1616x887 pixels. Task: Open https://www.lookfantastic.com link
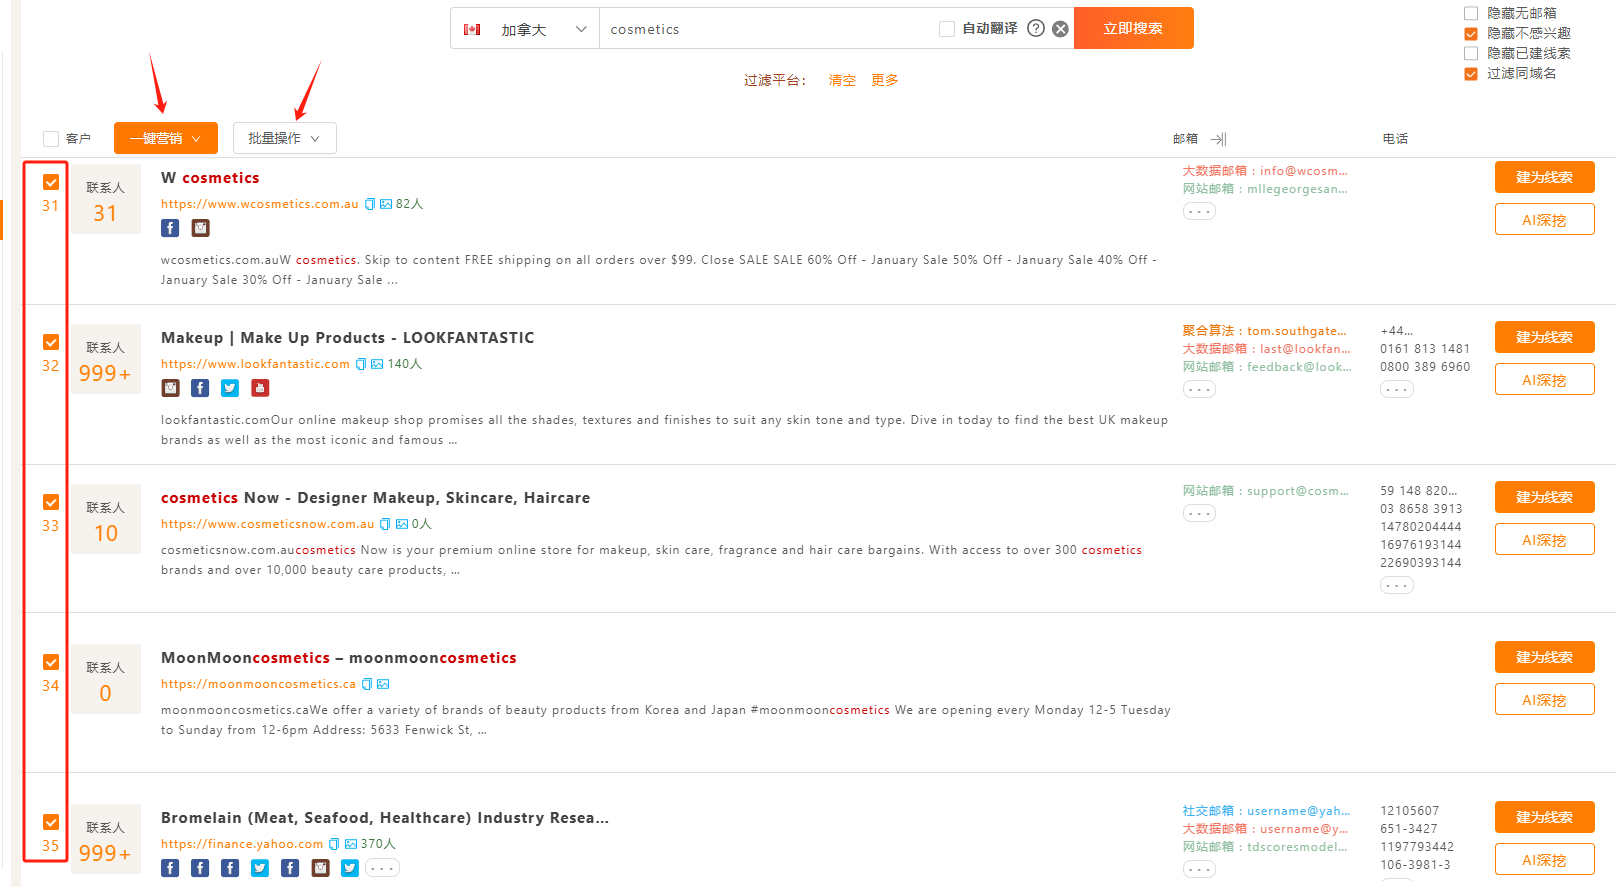tap(256, 364)
